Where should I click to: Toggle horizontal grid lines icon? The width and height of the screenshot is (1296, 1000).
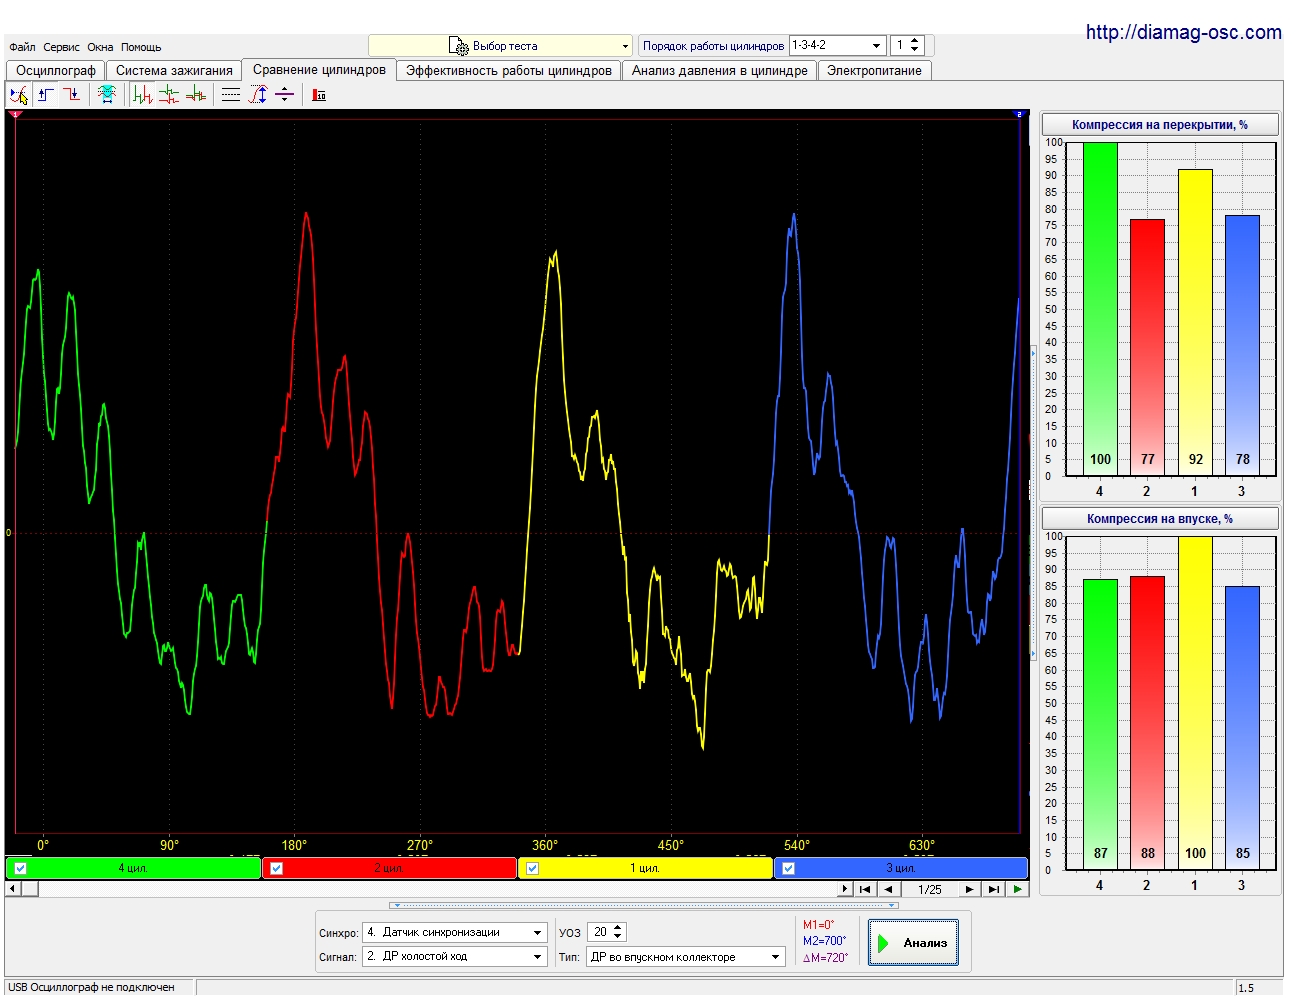point(231,95)
